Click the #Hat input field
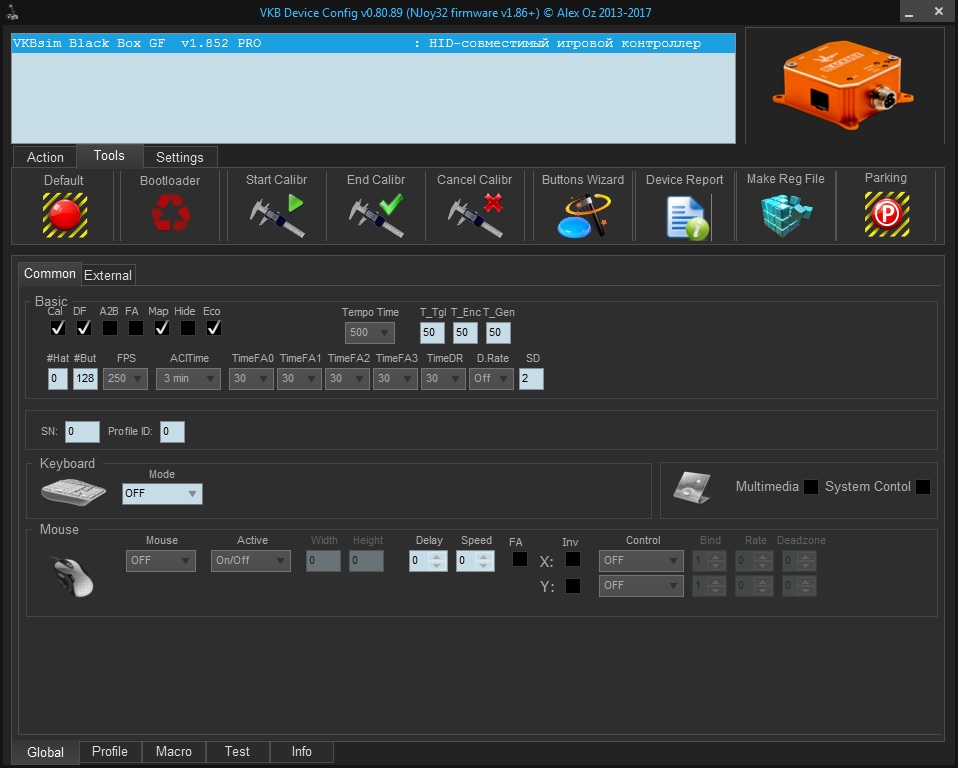958x769 pixels. (x=57, y=379)
